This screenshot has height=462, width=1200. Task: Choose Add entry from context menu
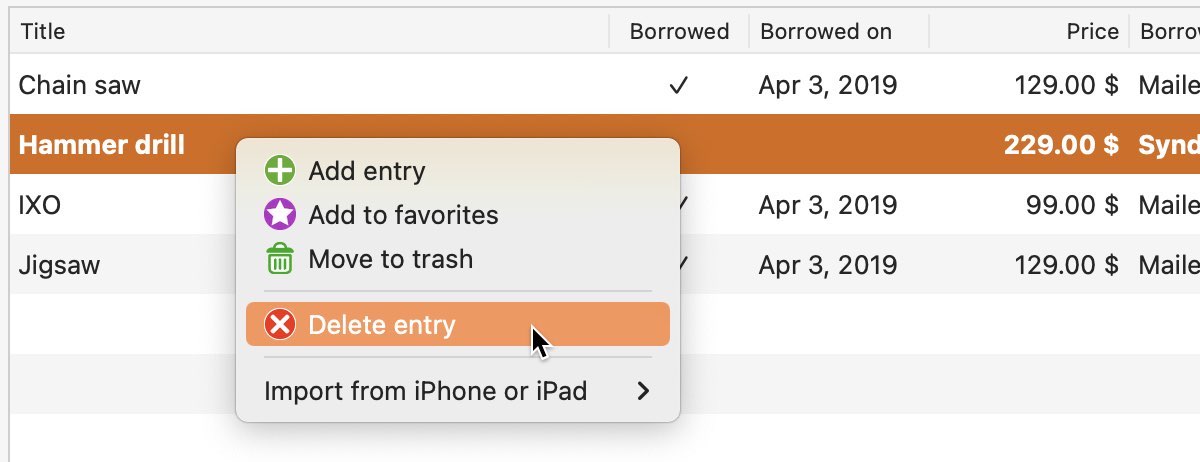click(x=366, y=171)
